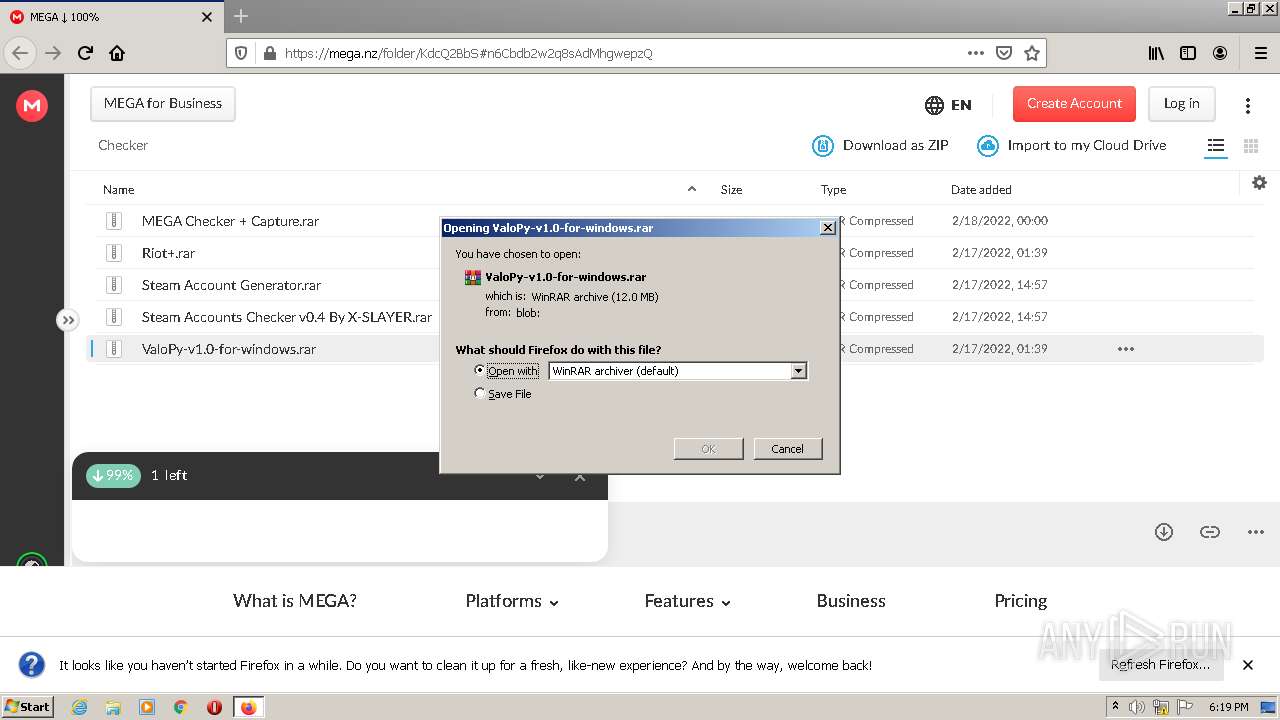
Task: Switch to list view
Action: (1216, 146)
